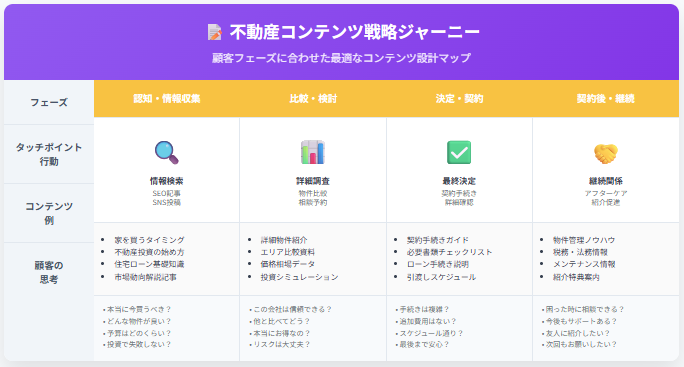The image size is (684, 367).
Task: Click the 価格相場データ list item
Action: 287,264
